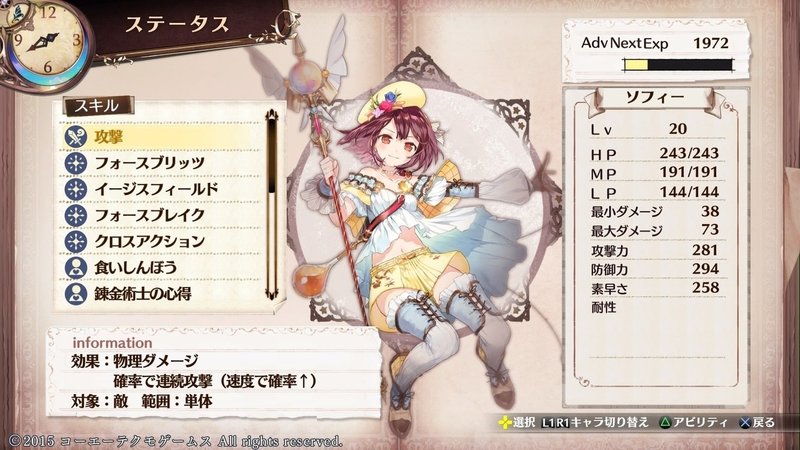The width and height of the screenshot is (800, 450).
Task: Click the passive icon beside 錬金術士の心得
Action: click(76, 293)
